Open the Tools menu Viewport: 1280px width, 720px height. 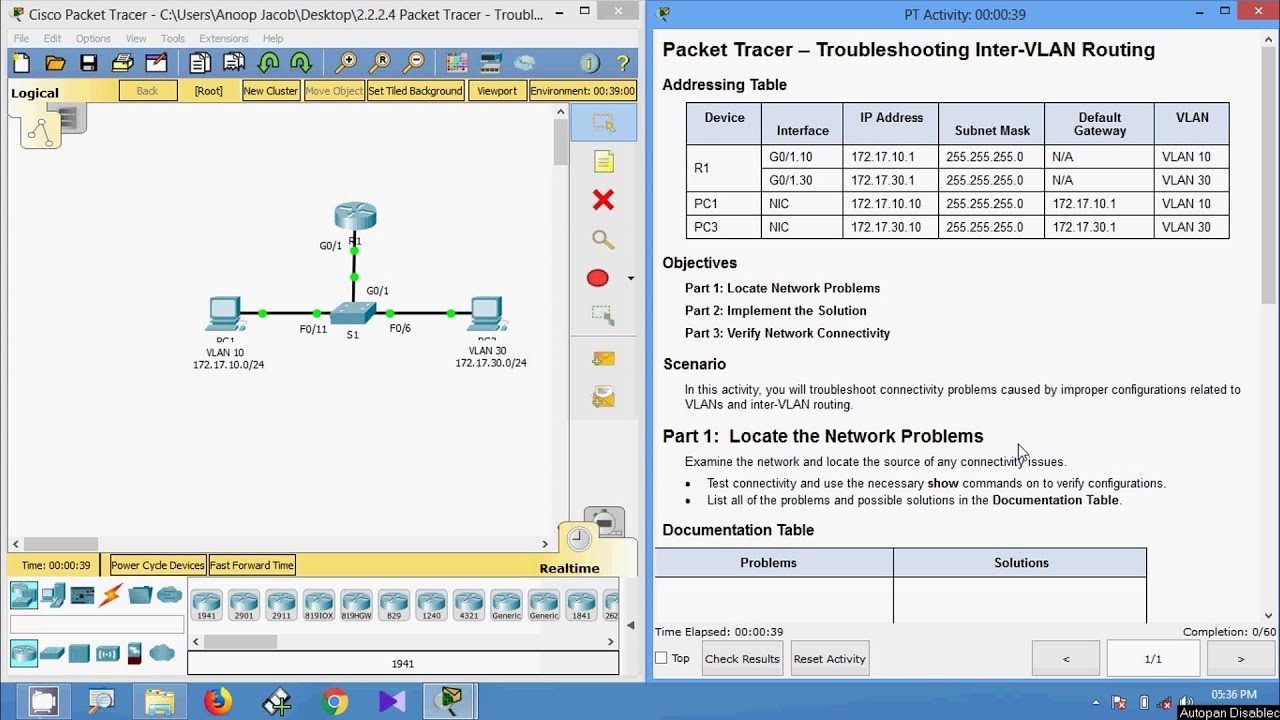(173, 38)
